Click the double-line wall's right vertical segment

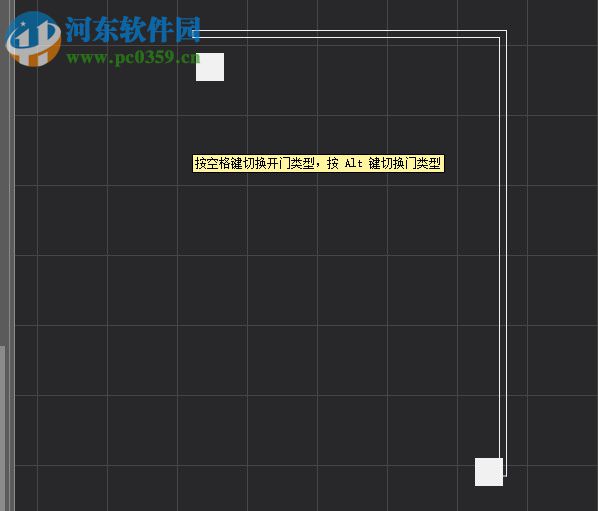tap(503, 253)
